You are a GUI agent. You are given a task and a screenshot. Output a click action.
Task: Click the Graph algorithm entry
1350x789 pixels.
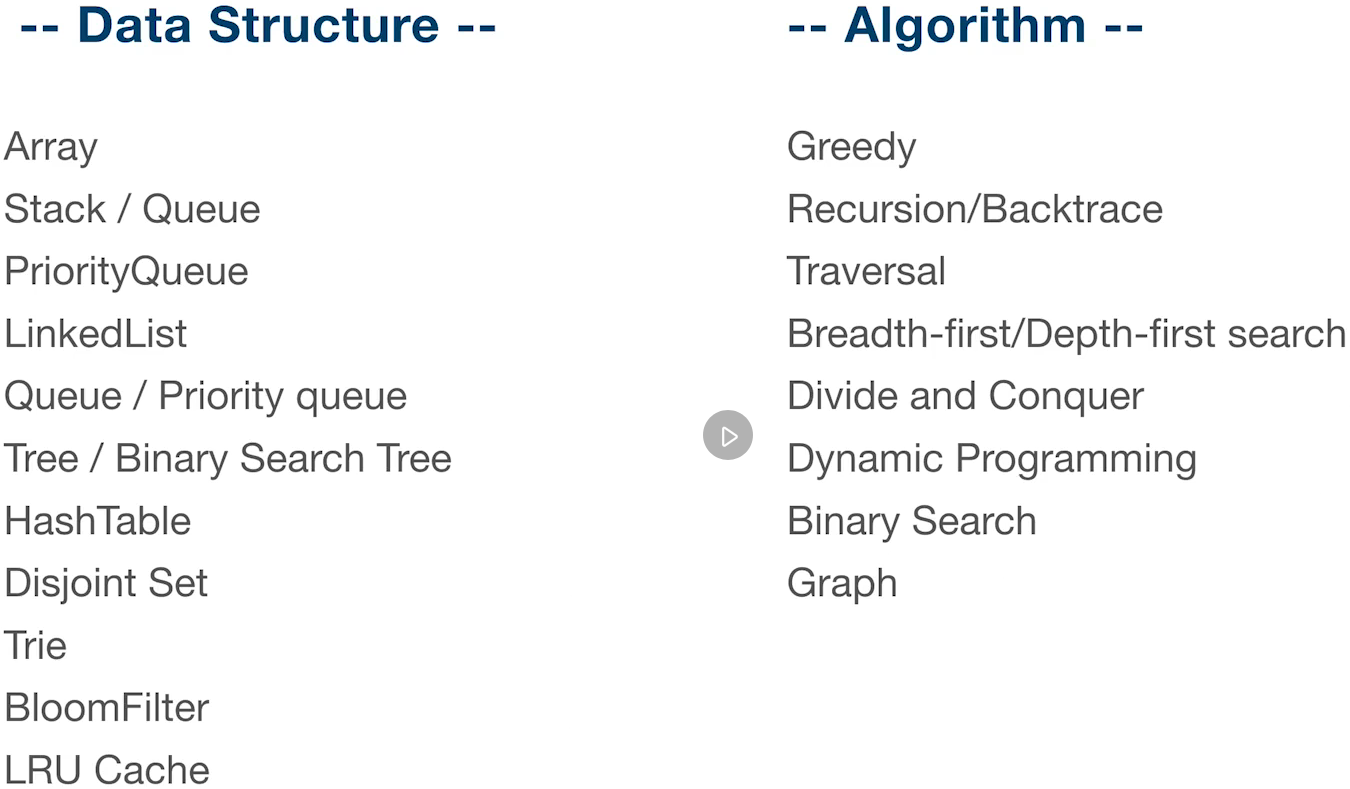pos(842,584)
